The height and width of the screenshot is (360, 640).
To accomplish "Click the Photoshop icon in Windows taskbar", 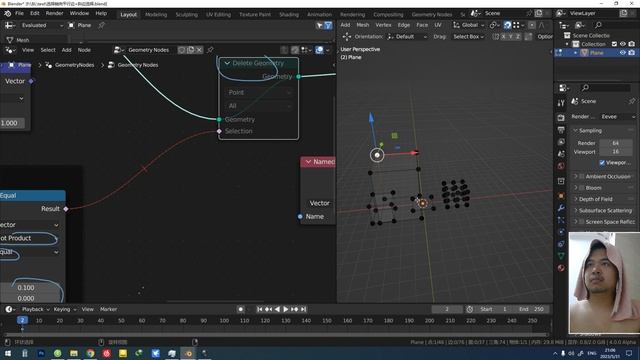I will click(x=41, y=353).
